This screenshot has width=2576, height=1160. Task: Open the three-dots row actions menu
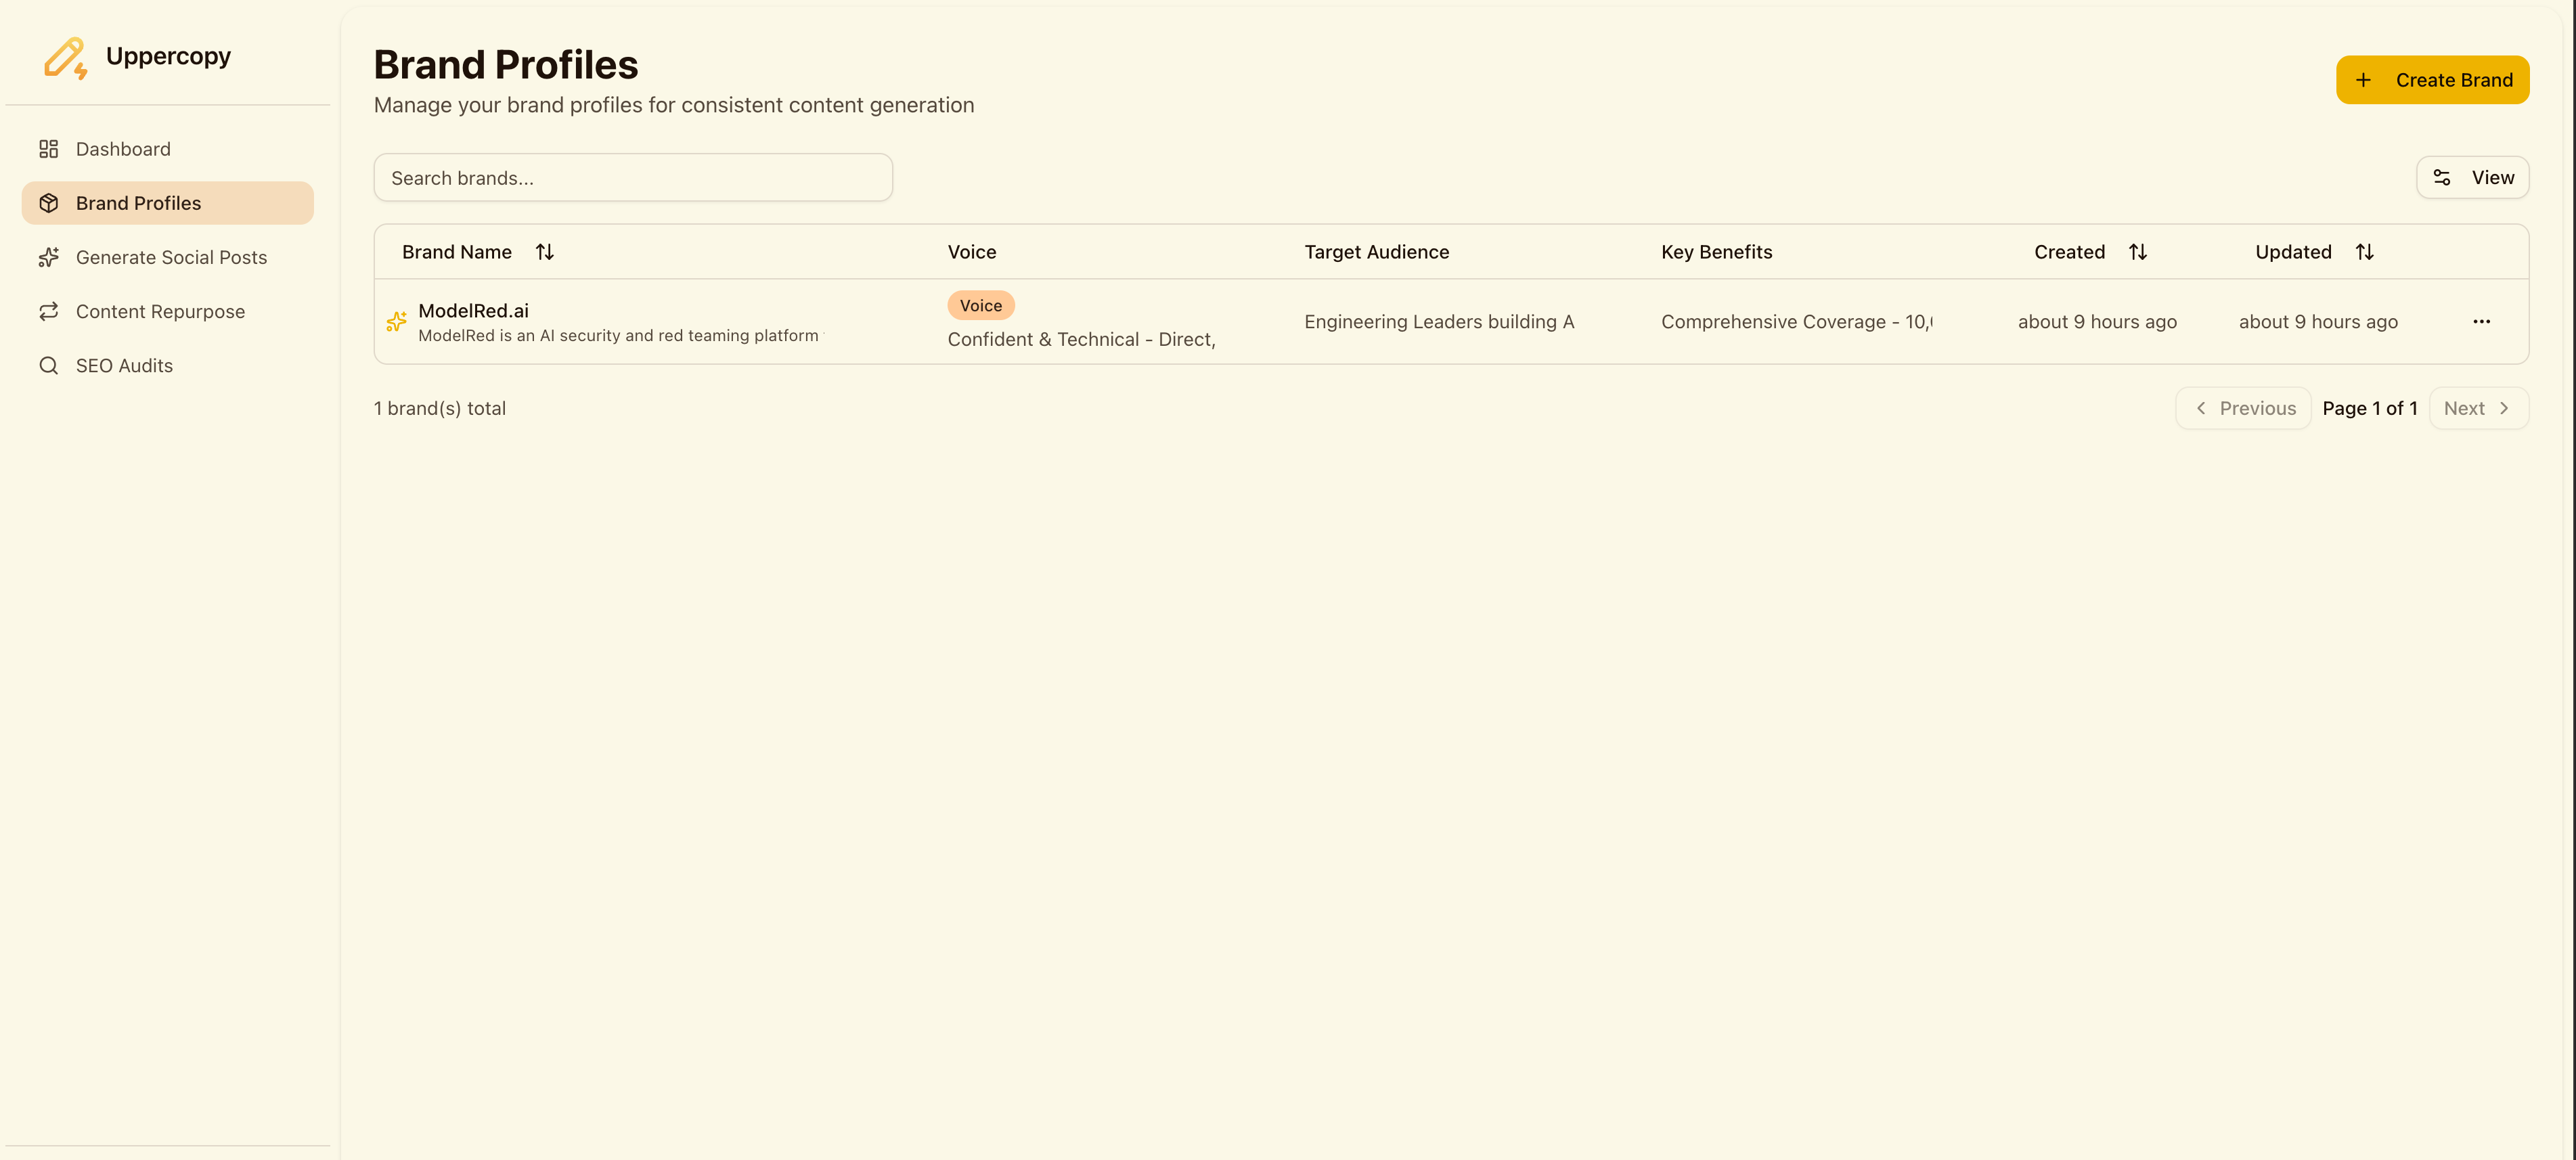(x=2481, y=321)
